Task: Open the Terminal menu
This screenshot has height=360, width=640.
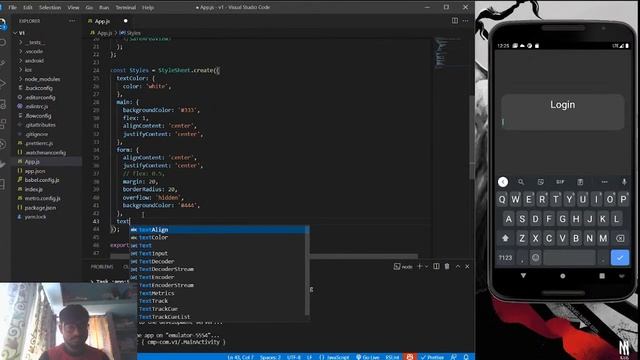Action: pyautogui.click(x=126, y=7)
